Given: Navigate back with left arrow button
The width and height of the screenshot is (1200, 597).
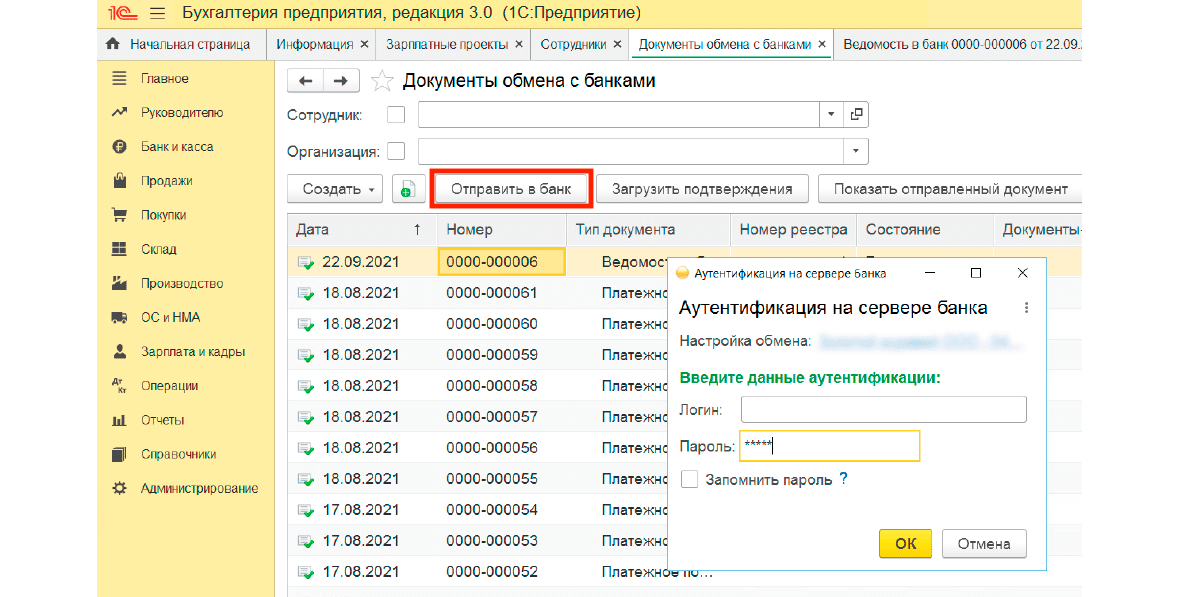Looking at the screenshot, I should pyautogui.click(x=305, y=81).
